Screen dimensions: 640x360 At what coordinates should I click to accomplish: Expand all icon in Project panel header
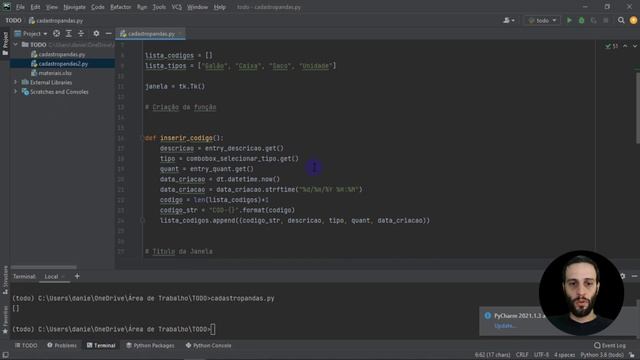[69, 33]
